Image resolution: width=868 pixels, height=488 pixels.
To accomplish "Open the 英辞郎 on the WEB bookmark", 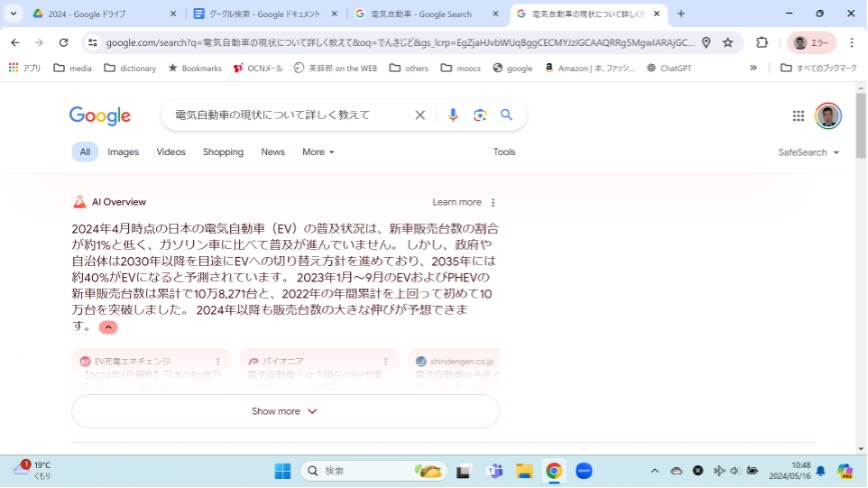I will coord(335,68).
